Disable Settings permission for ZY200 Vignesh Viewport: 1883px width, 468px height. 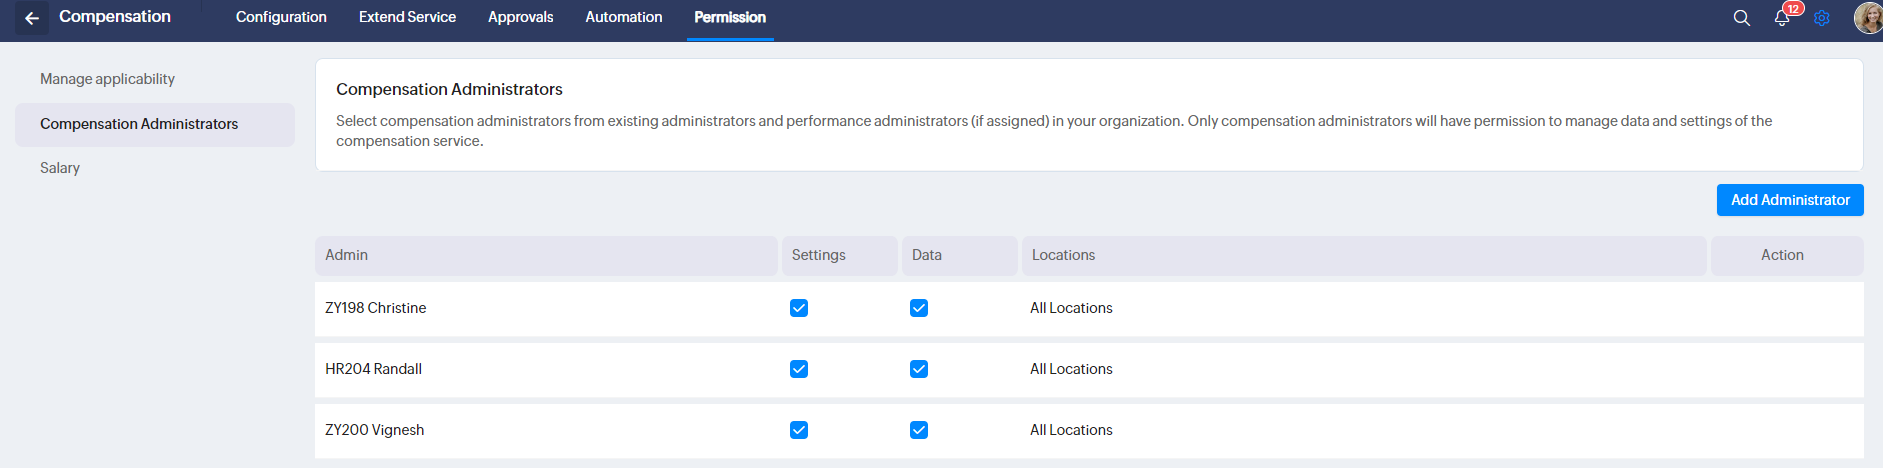pos(799,430)
